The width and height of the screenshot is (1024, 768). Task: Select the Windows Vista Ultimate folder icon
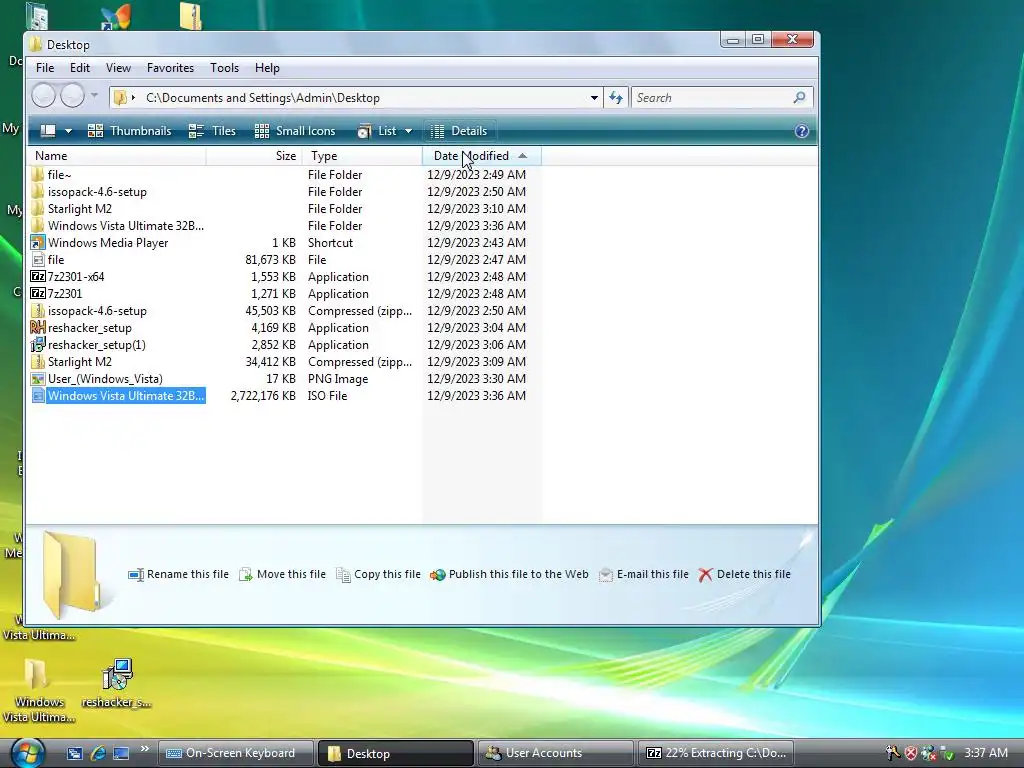38,225
